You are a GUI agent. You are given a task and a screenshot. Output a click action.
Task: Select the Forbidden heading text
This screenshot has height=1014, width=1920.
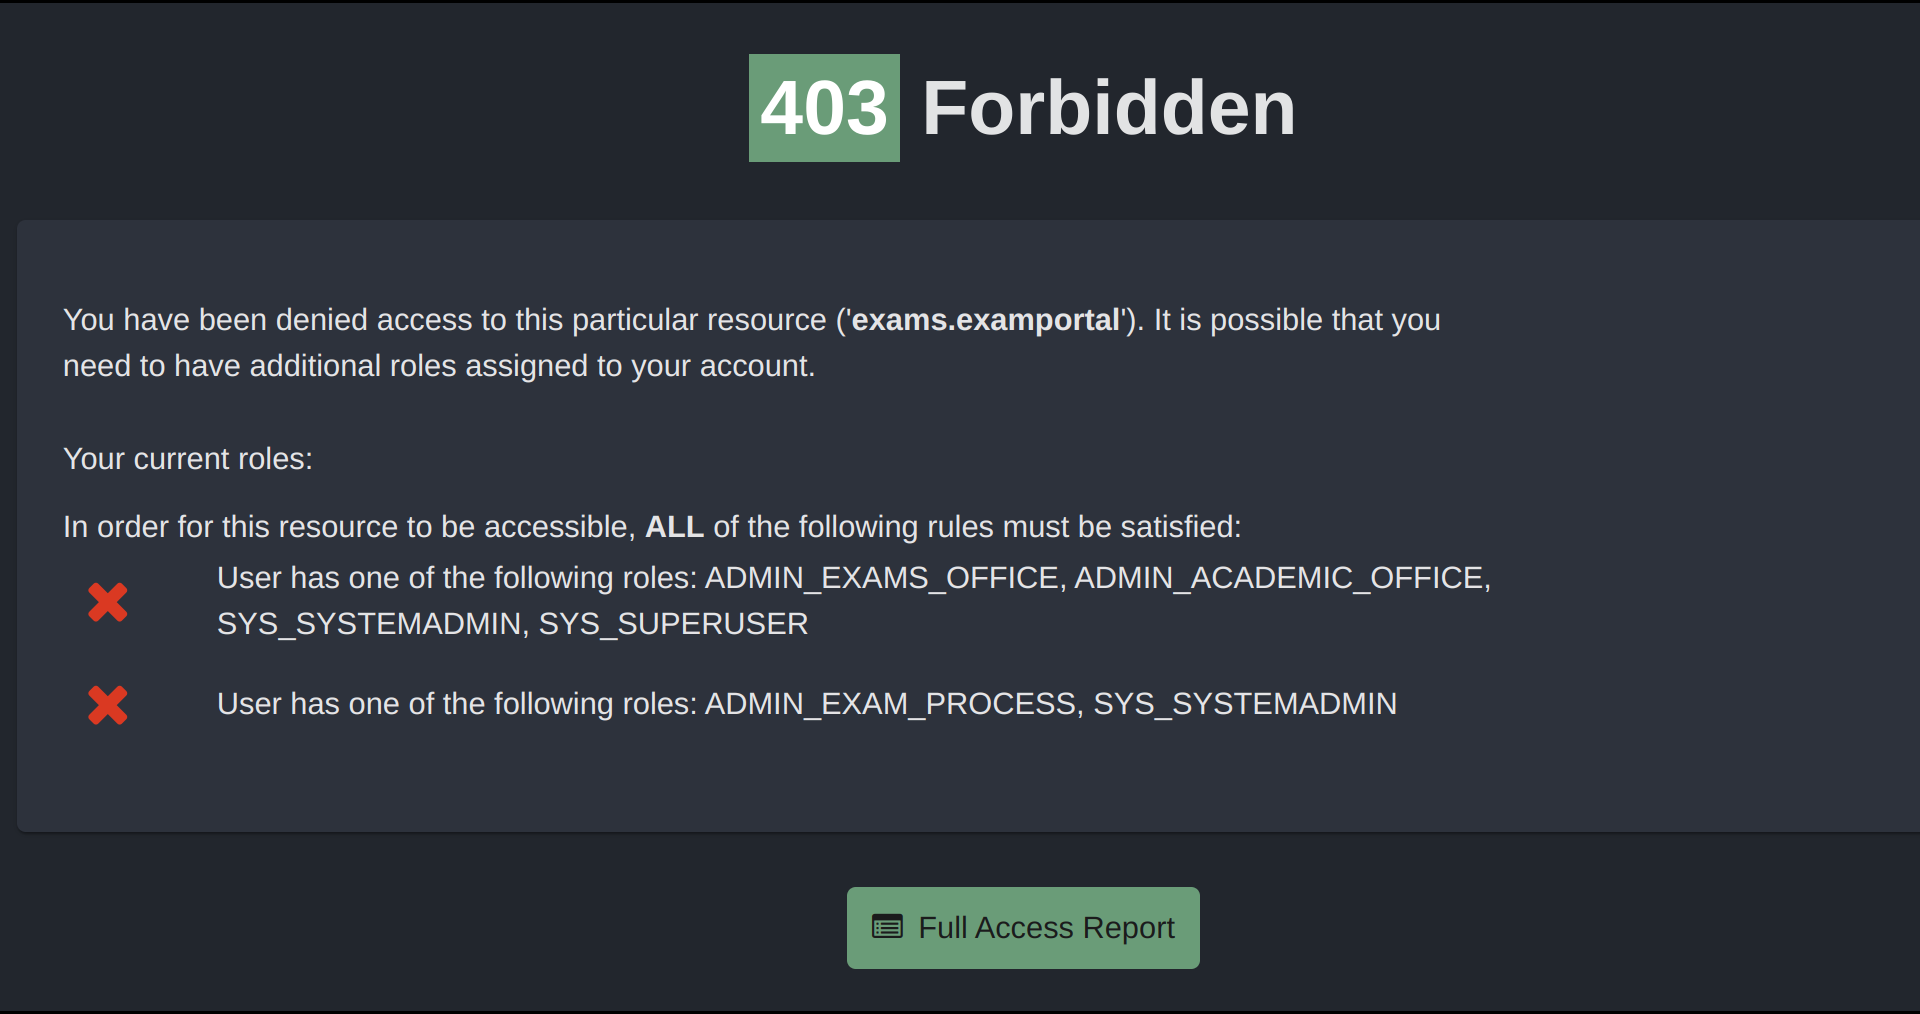pyautogui.click(x=1108, y=107)
